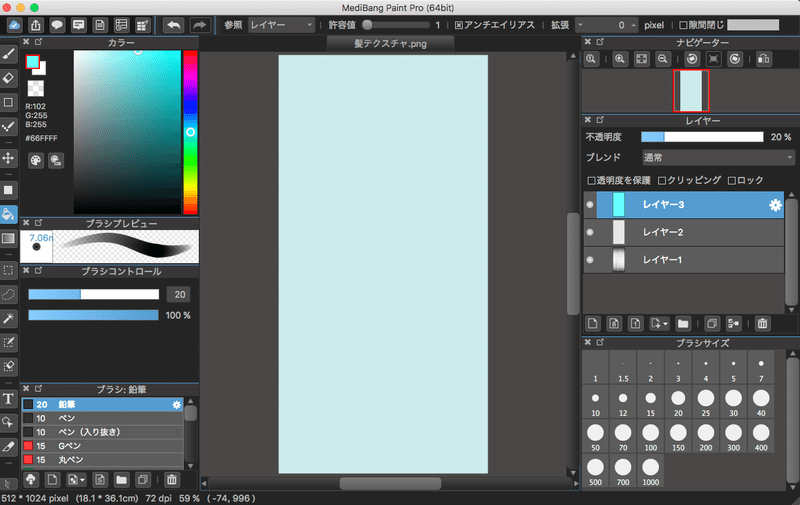Select the Brush tool
Screen dimensions: 800x505
pos(9,54)
